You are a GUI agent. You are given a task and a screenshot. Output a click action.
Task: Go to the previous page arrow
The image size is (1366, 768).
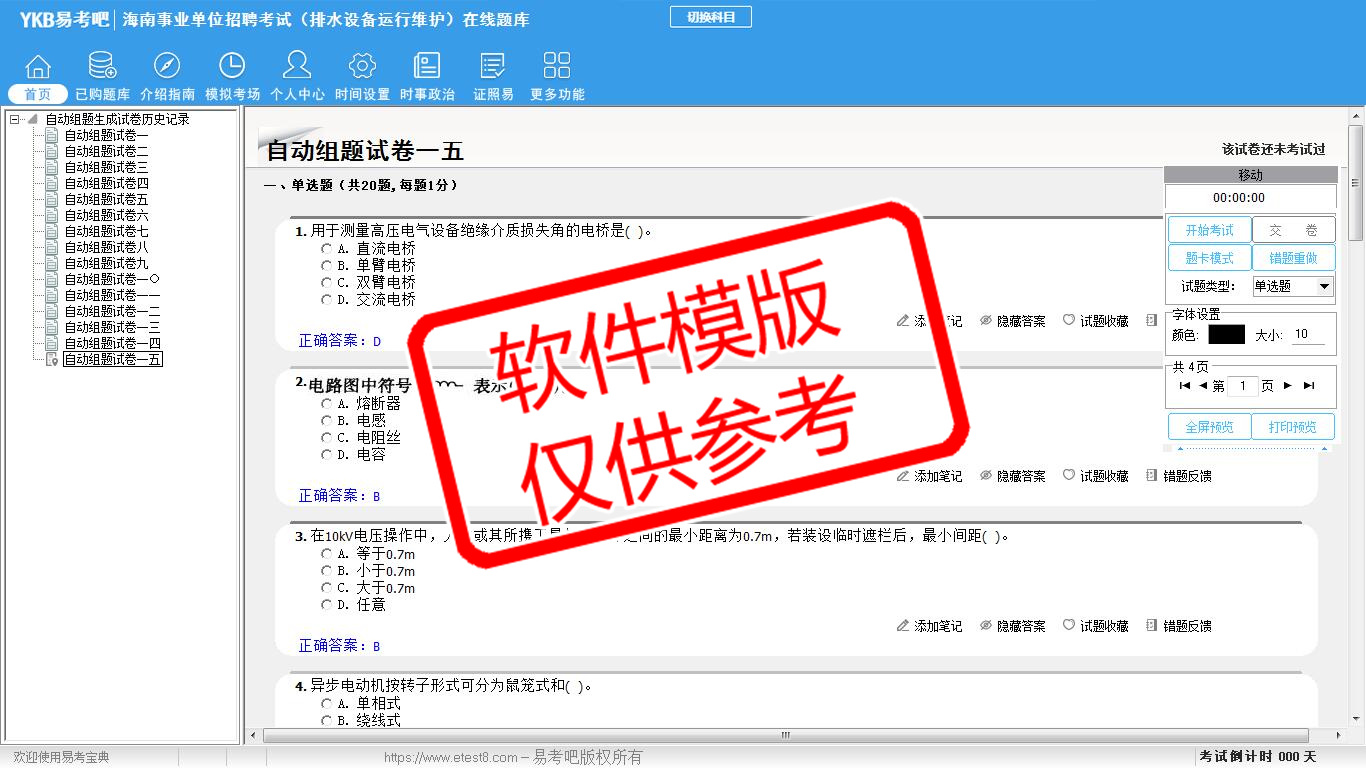[1203, 386]
